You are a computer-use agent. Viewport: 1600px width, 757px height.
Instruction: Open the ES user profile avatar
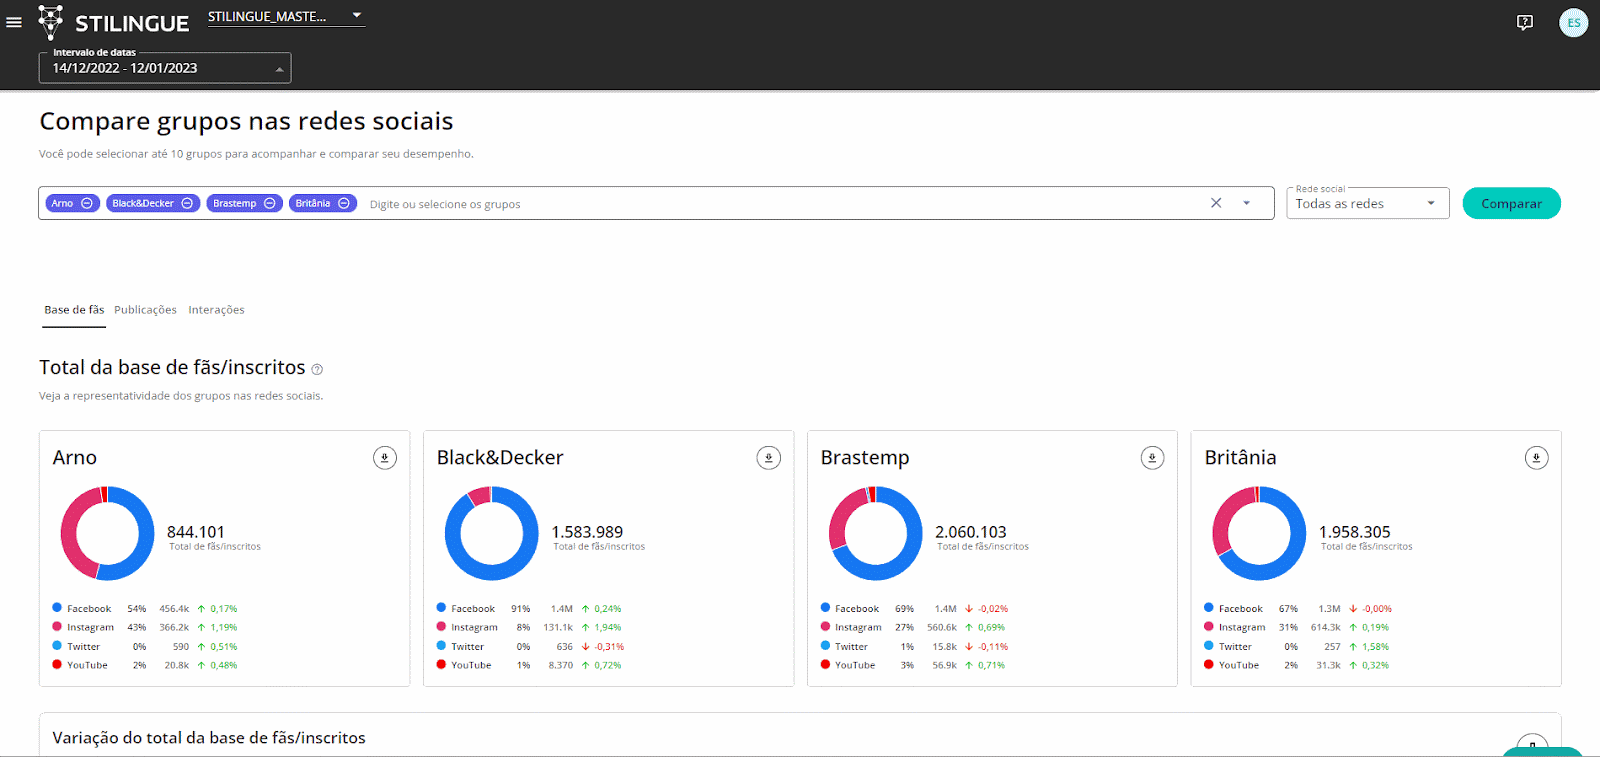[1573, 22]
